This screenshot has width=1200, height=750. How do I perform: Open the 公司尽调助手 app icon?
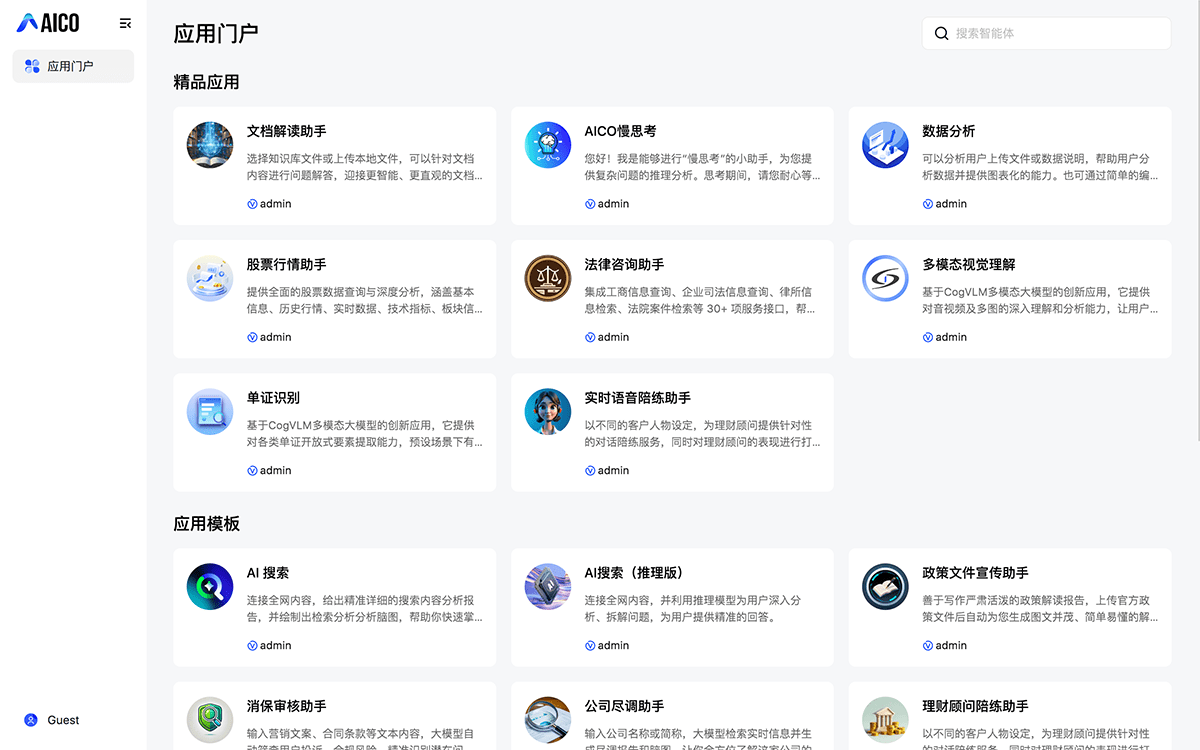(x=548, y=720)
